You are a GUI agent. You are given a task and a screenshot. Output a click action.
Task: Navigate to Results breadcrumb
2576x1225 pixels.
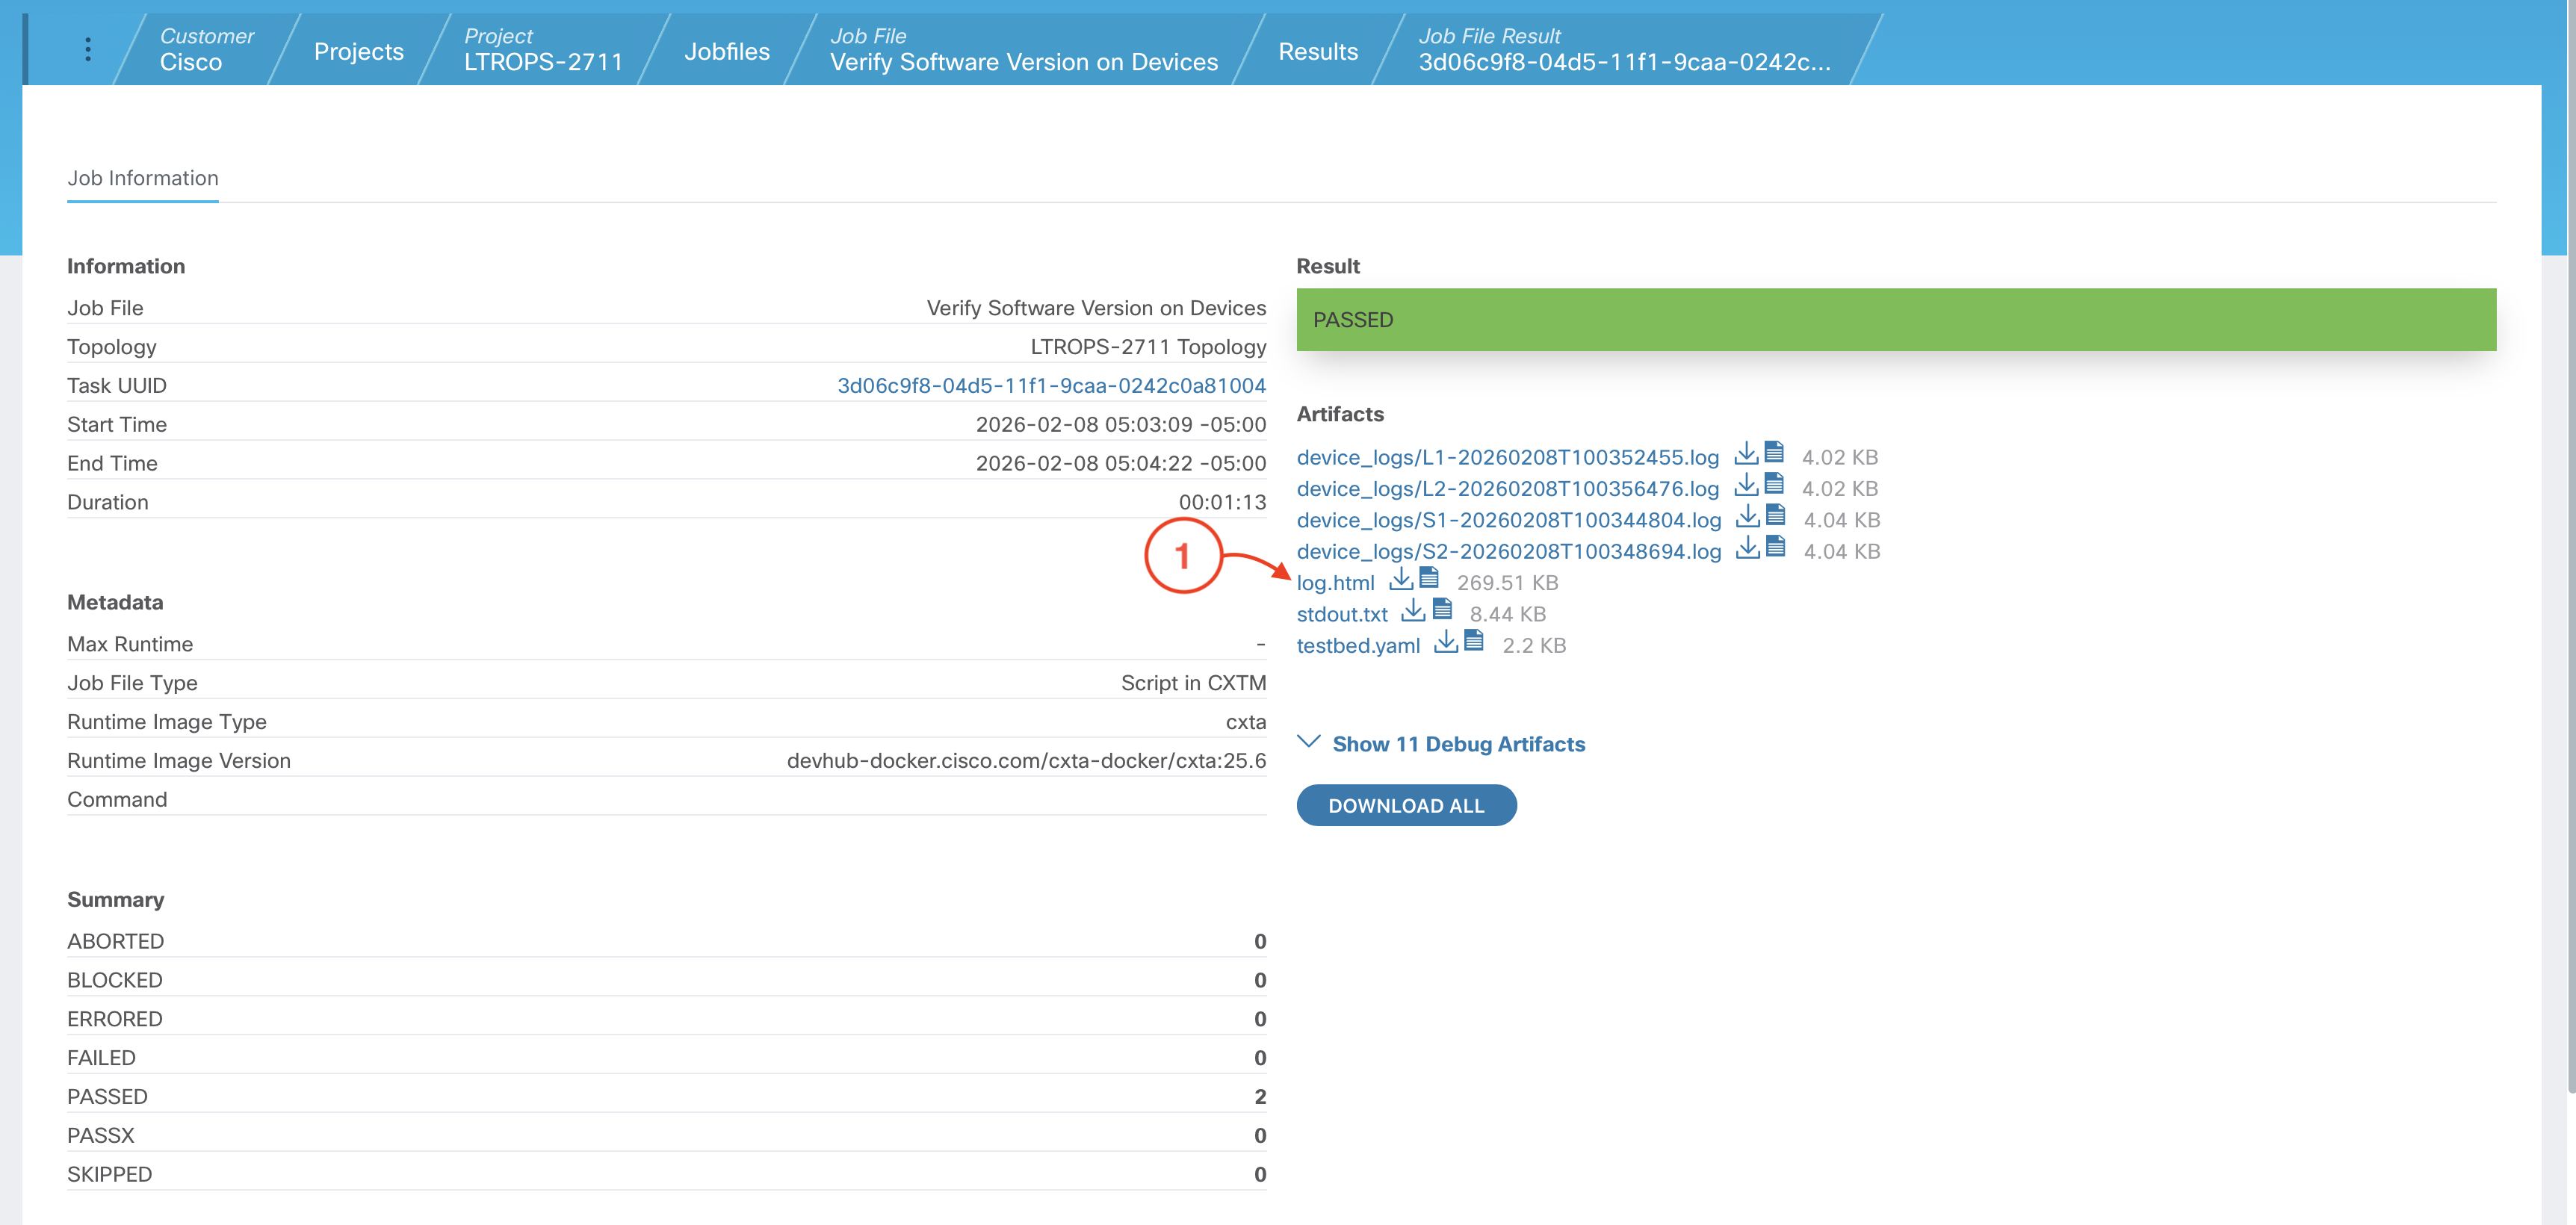1317,51
